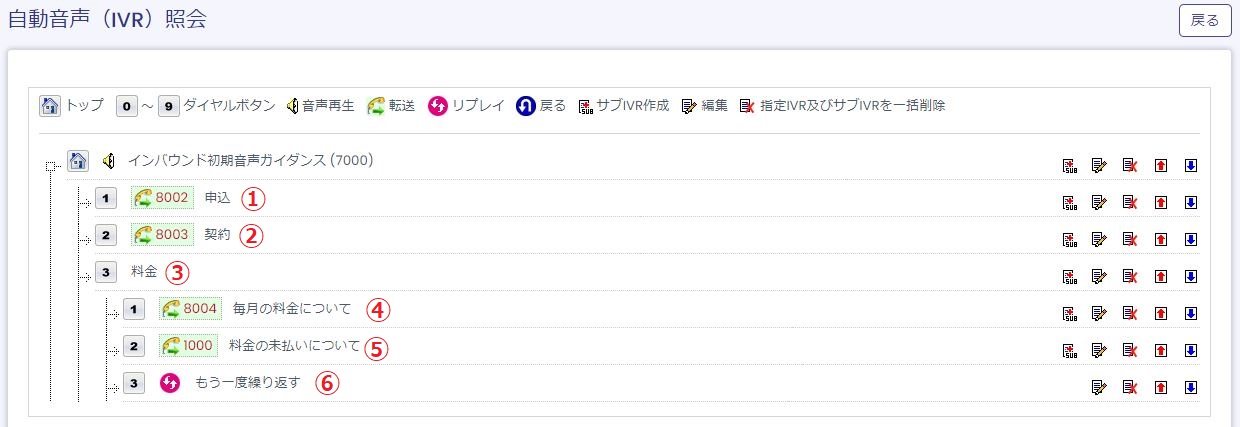Click the 1000 transfer badge
The image size is (1240, 427).
(188, 346)
